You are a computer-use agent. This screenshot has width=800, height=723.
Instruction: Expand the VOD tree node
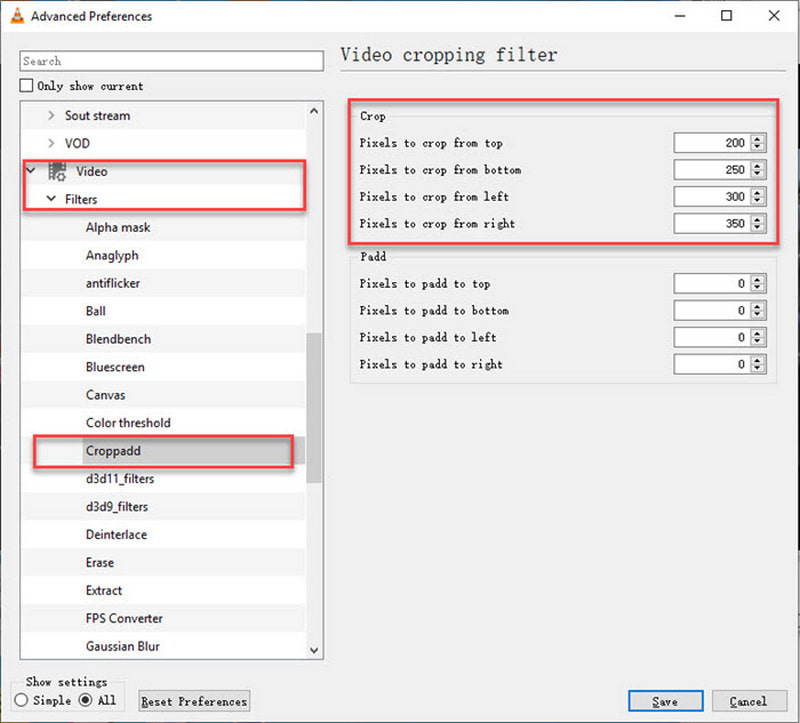pyautogui.click(x=51, y=143)
